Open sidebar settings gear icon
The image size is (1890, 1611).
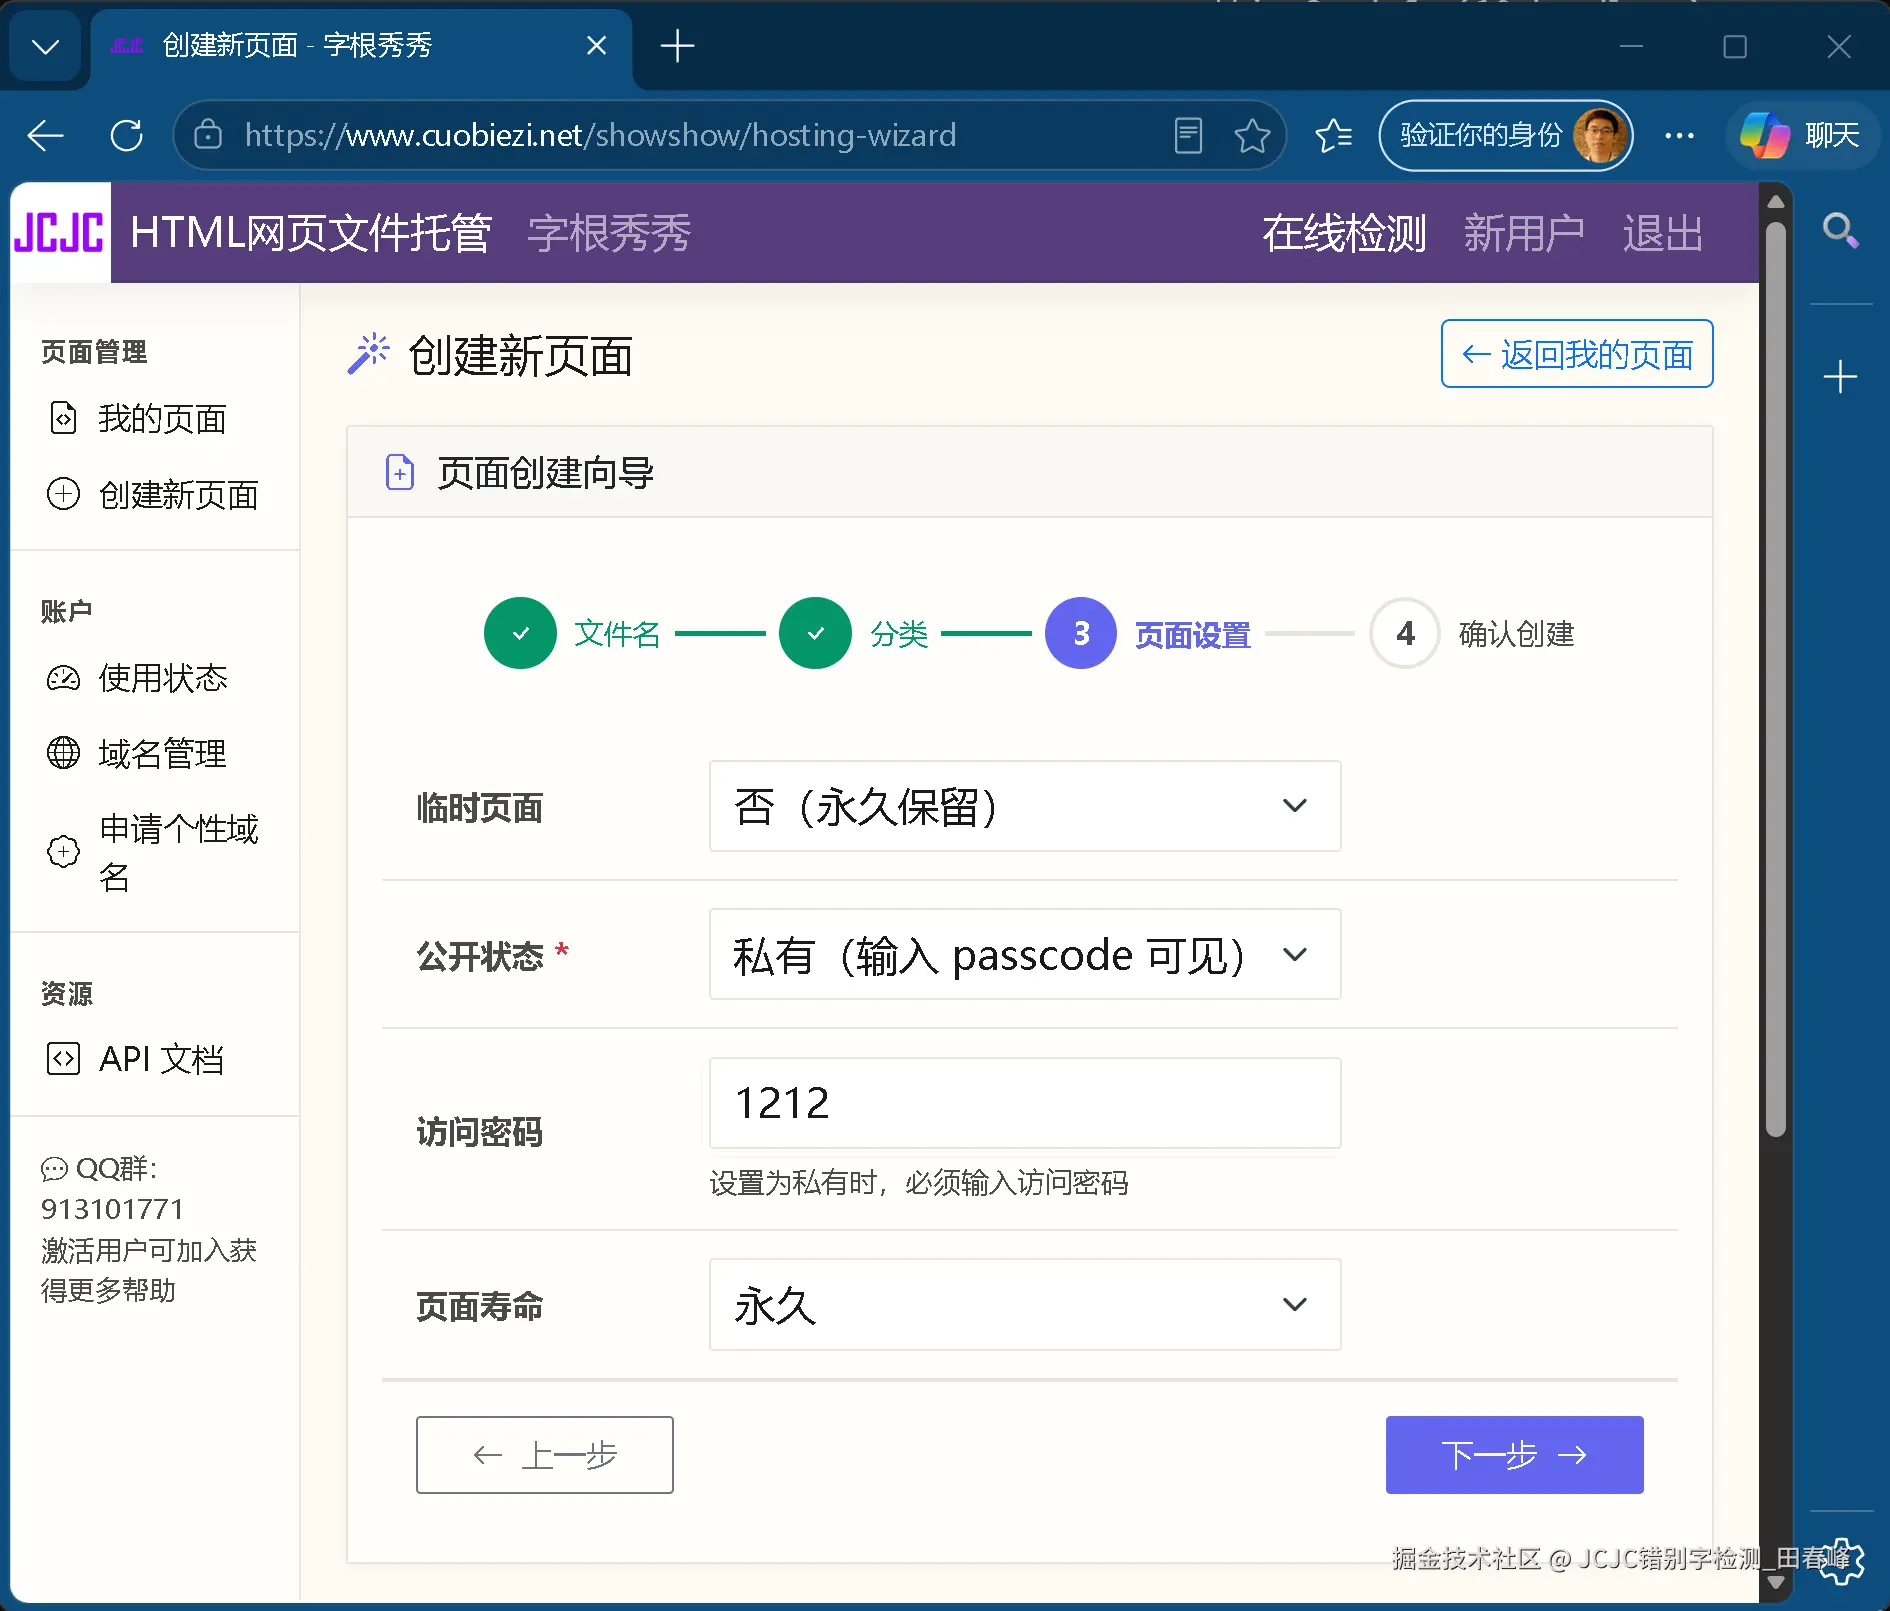tap(1842, 1560)
